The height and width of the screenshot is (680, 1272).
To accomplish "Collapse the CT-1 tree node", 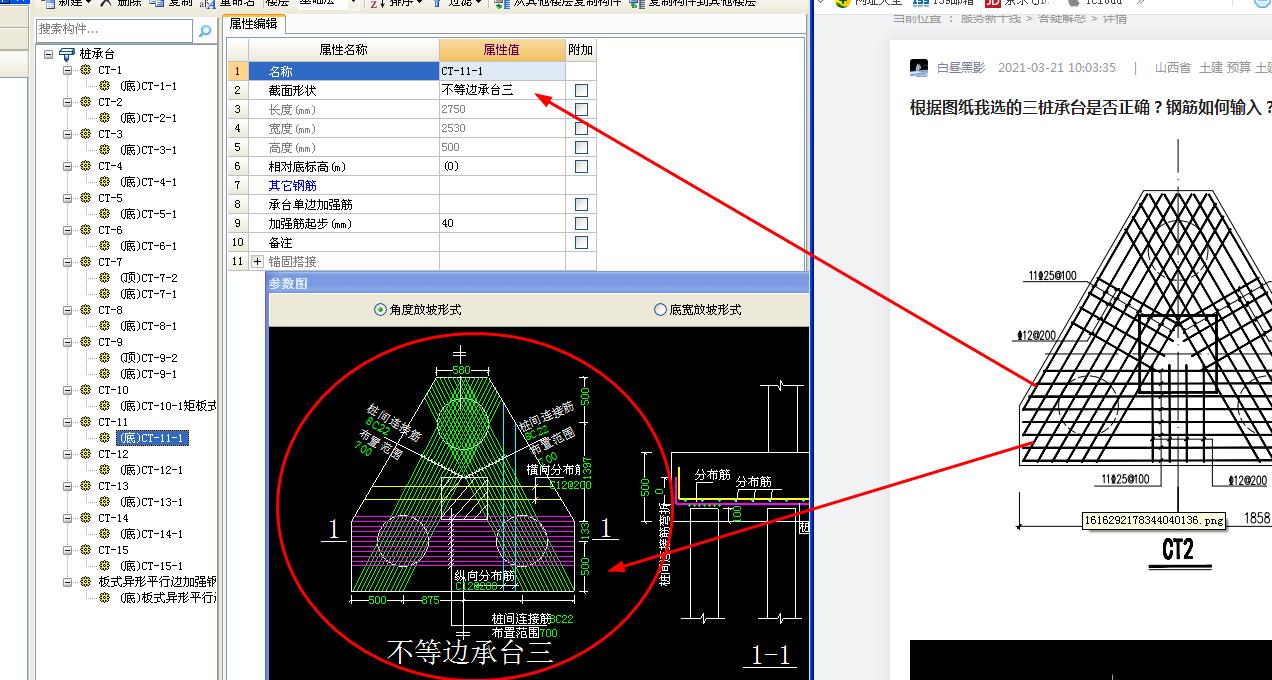I will pos(69,70).
